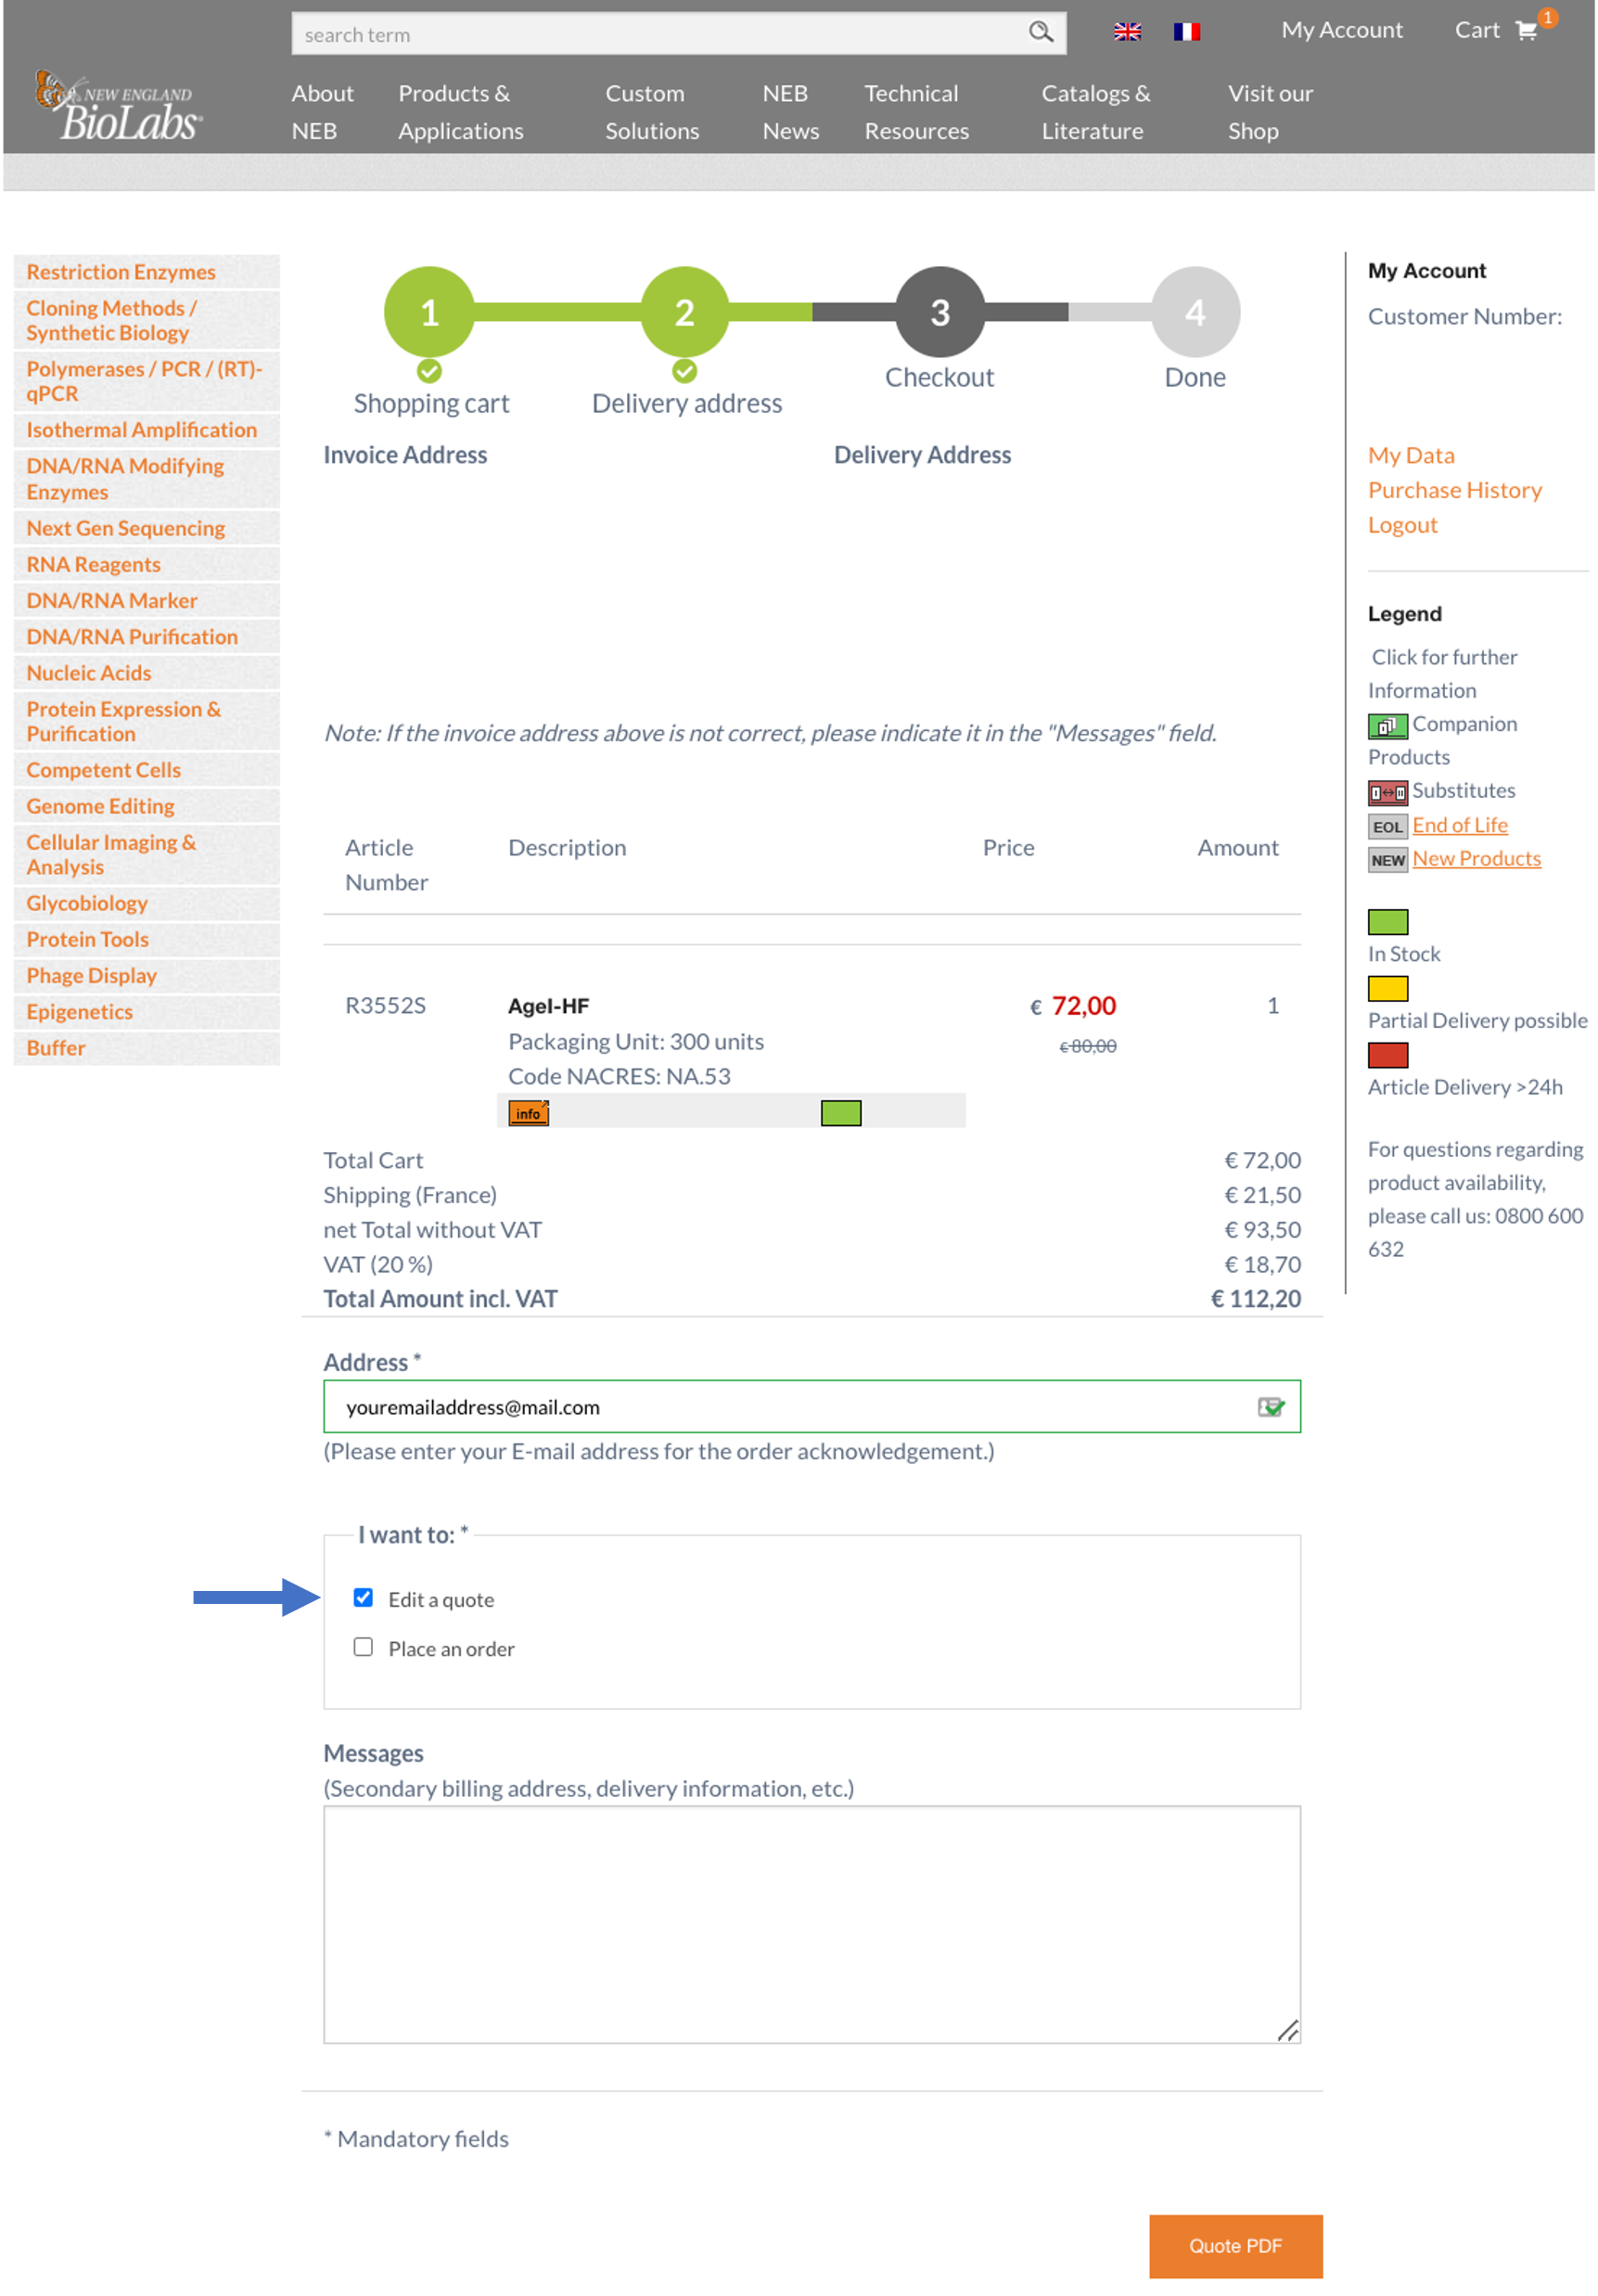The height and width of the screenshot is (2296, 1598).
Task: Open the New Products link
Action: [1476, 858]
